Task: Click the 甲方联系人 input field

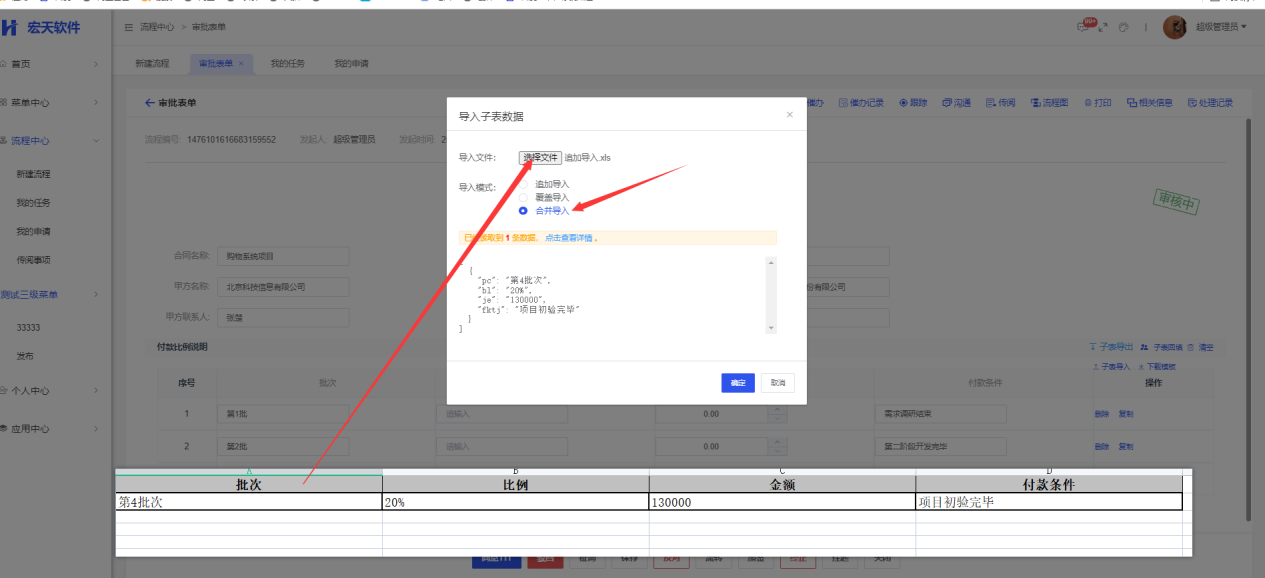Action: (x=283, y=318)
